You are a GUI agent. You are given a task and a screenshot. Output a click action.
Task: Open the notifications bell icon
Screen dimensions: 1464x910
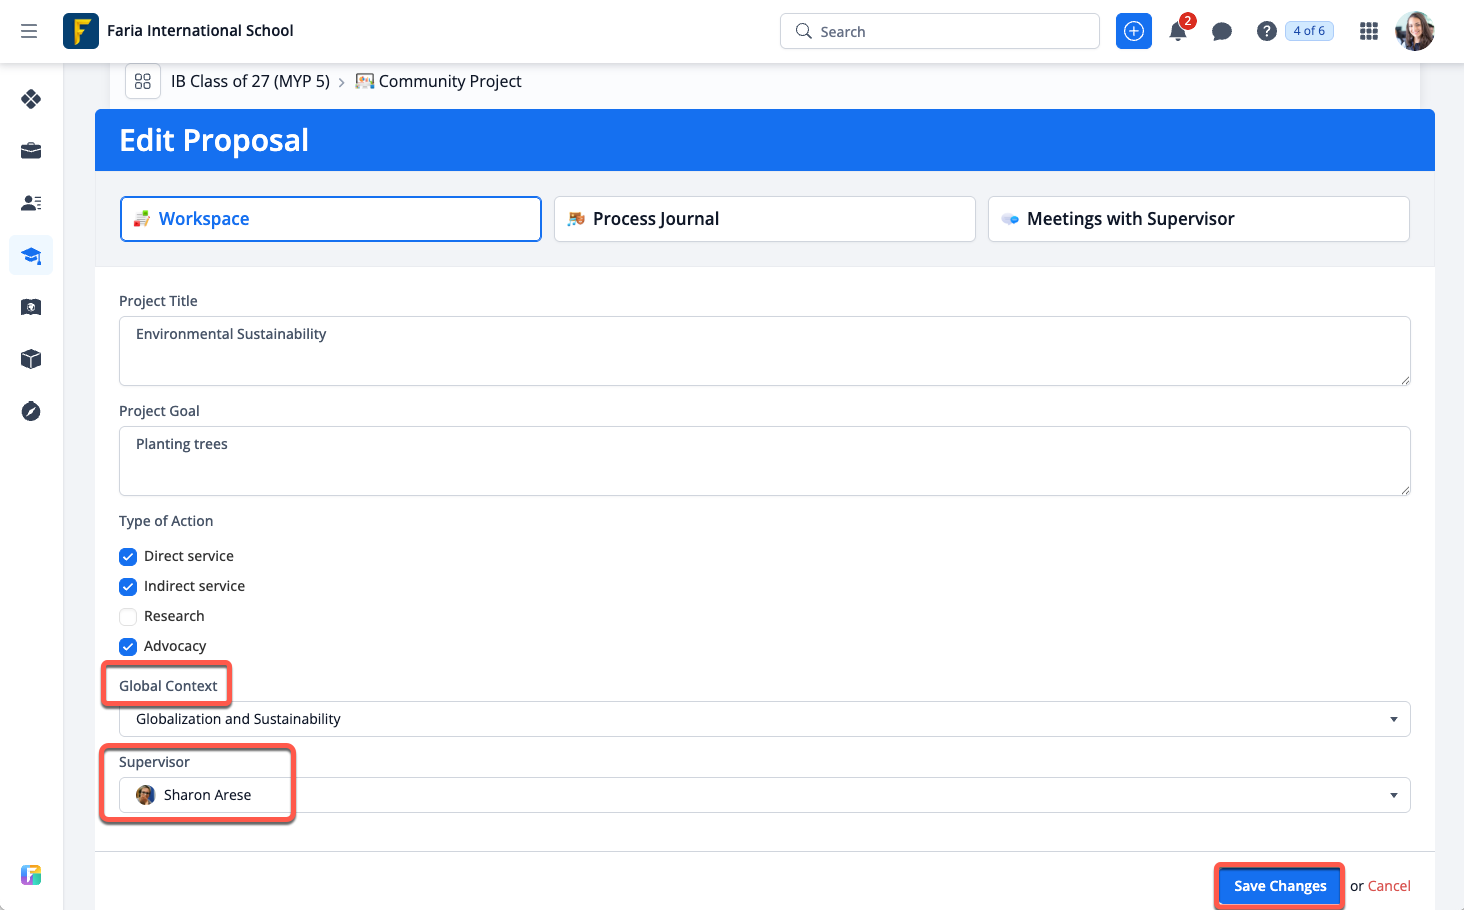tap(1178, 31)
